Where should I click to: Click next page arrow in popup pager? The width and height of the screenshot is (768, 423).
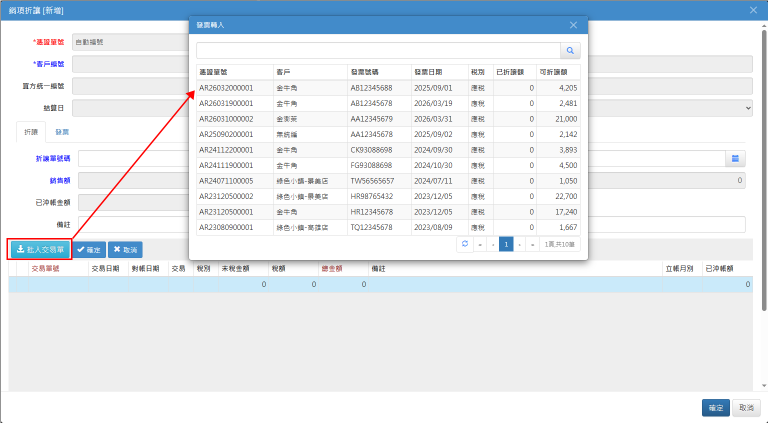coord(520,244)
